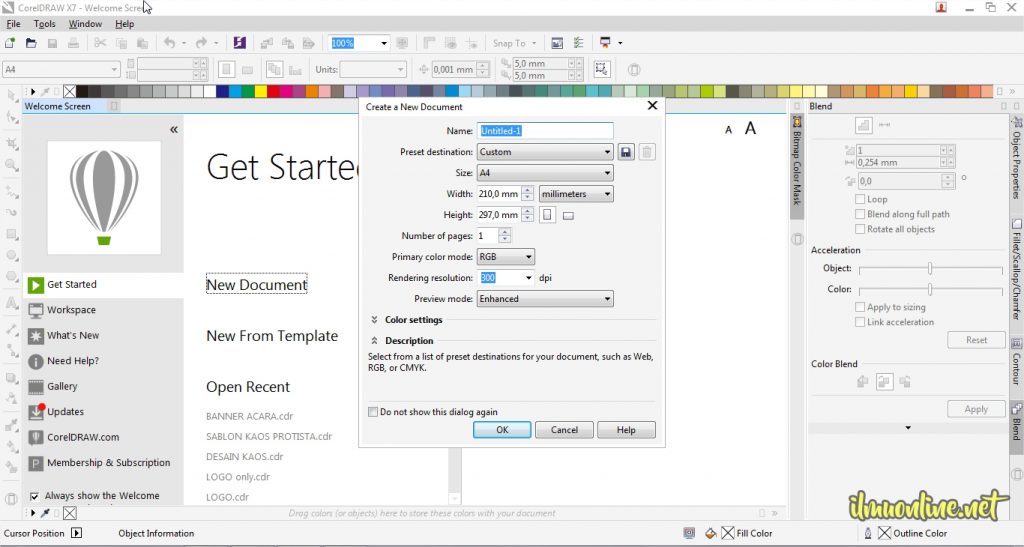The width and height of the screenshot is (1024, 547).
Task: Toggle Apply to sizing checkbox
Action: (860, 307)
